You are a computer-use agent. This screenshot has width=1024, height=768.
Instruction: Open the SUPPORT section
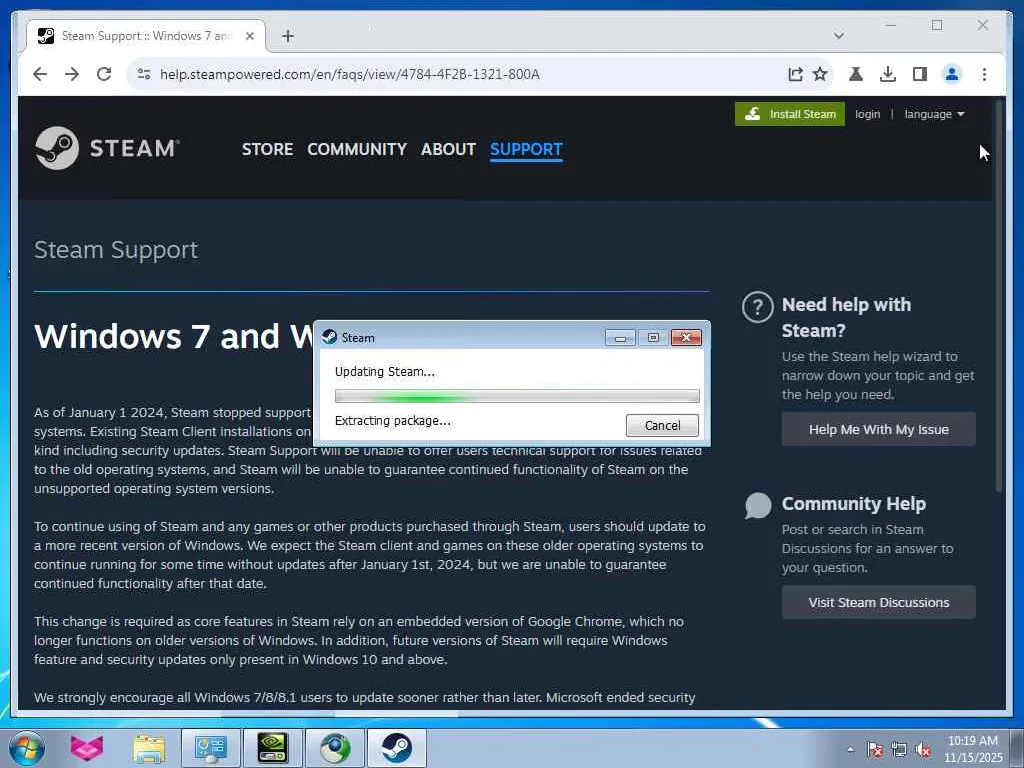pyautogui.click(x=526, y=149)
